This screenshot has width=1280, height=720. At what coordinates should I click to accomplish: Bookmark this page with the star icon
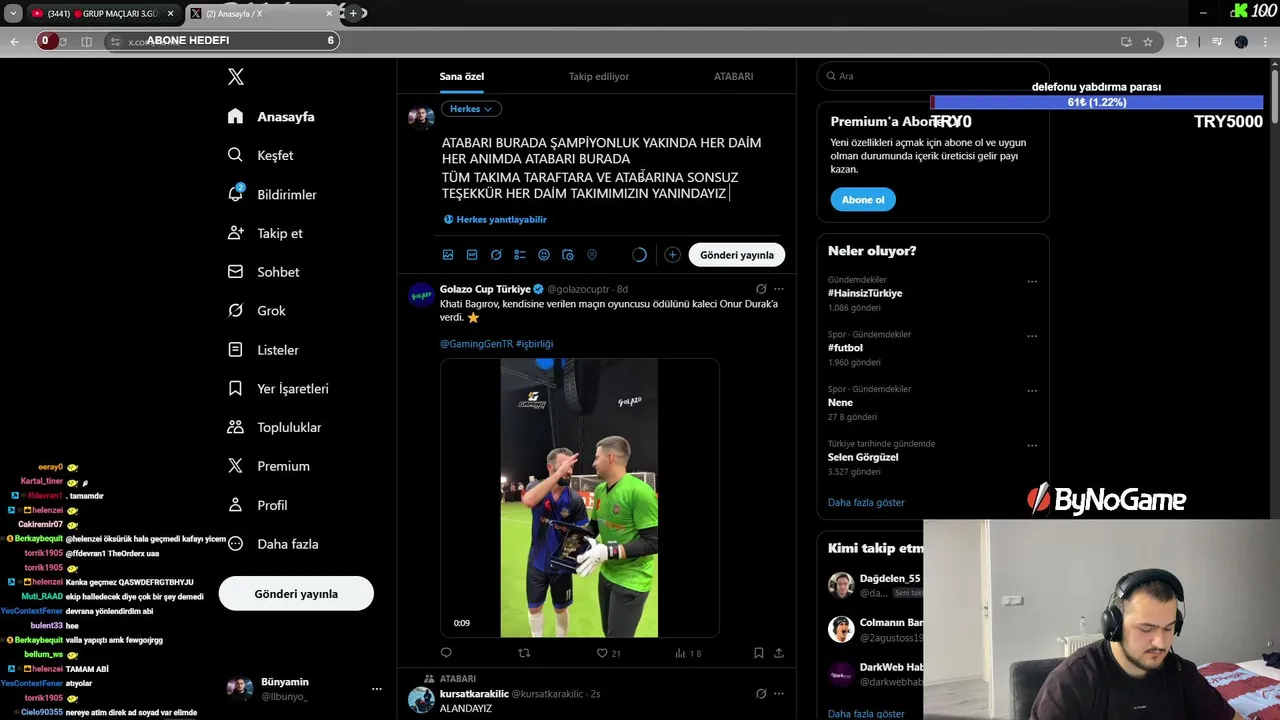(1148, 41)
